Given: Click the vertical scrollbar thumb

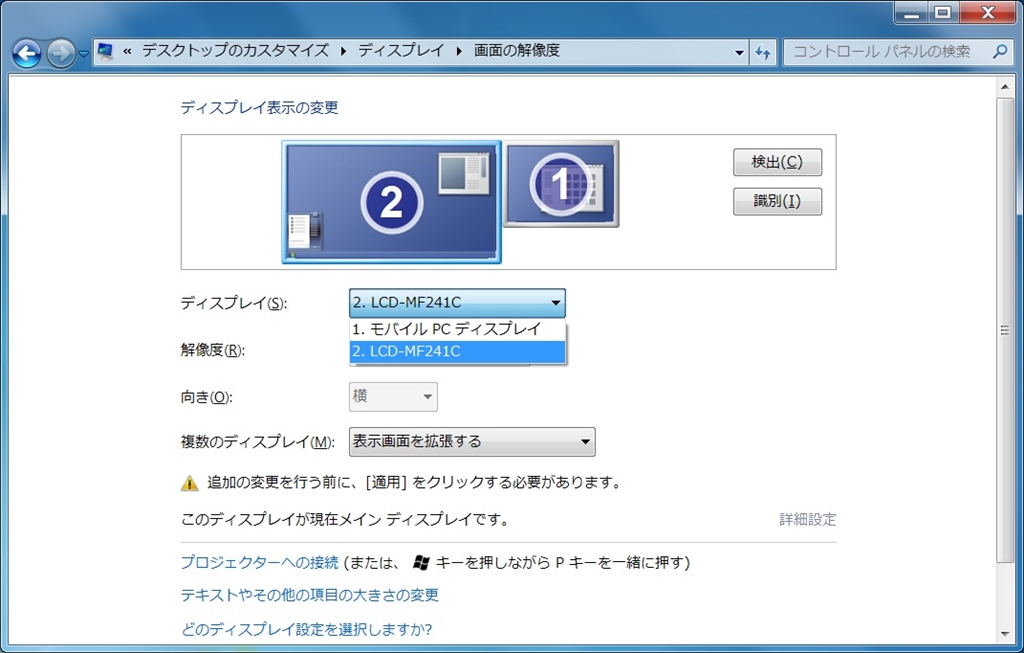Looking at the screenshot, I should [x=1004, y=330].
